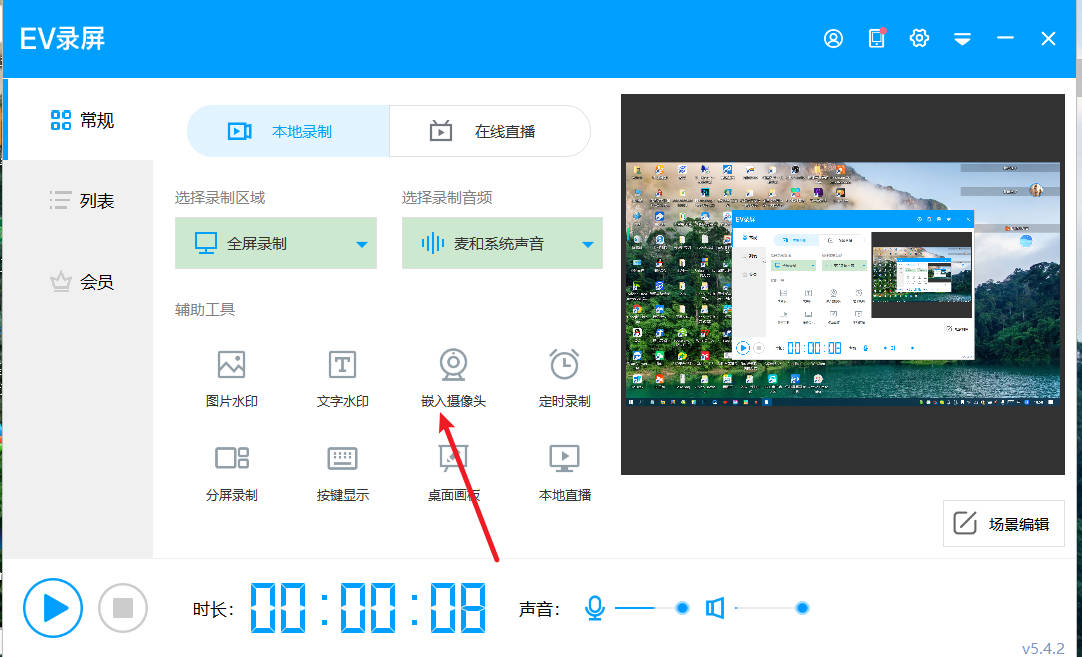The height and width of the screenshot is (657, 1082).
Task: Open the 文字水印 text watermark tool
Action: [342, 376]
